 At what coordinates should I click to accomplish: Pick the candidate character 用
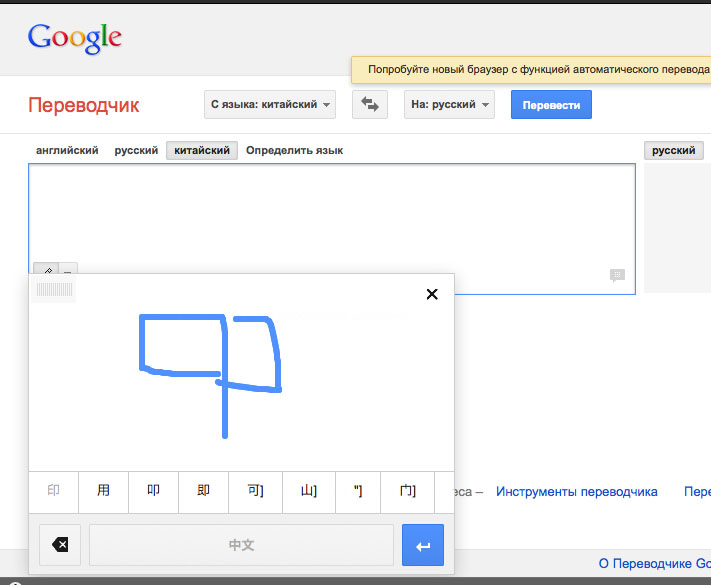coord(103,491)
